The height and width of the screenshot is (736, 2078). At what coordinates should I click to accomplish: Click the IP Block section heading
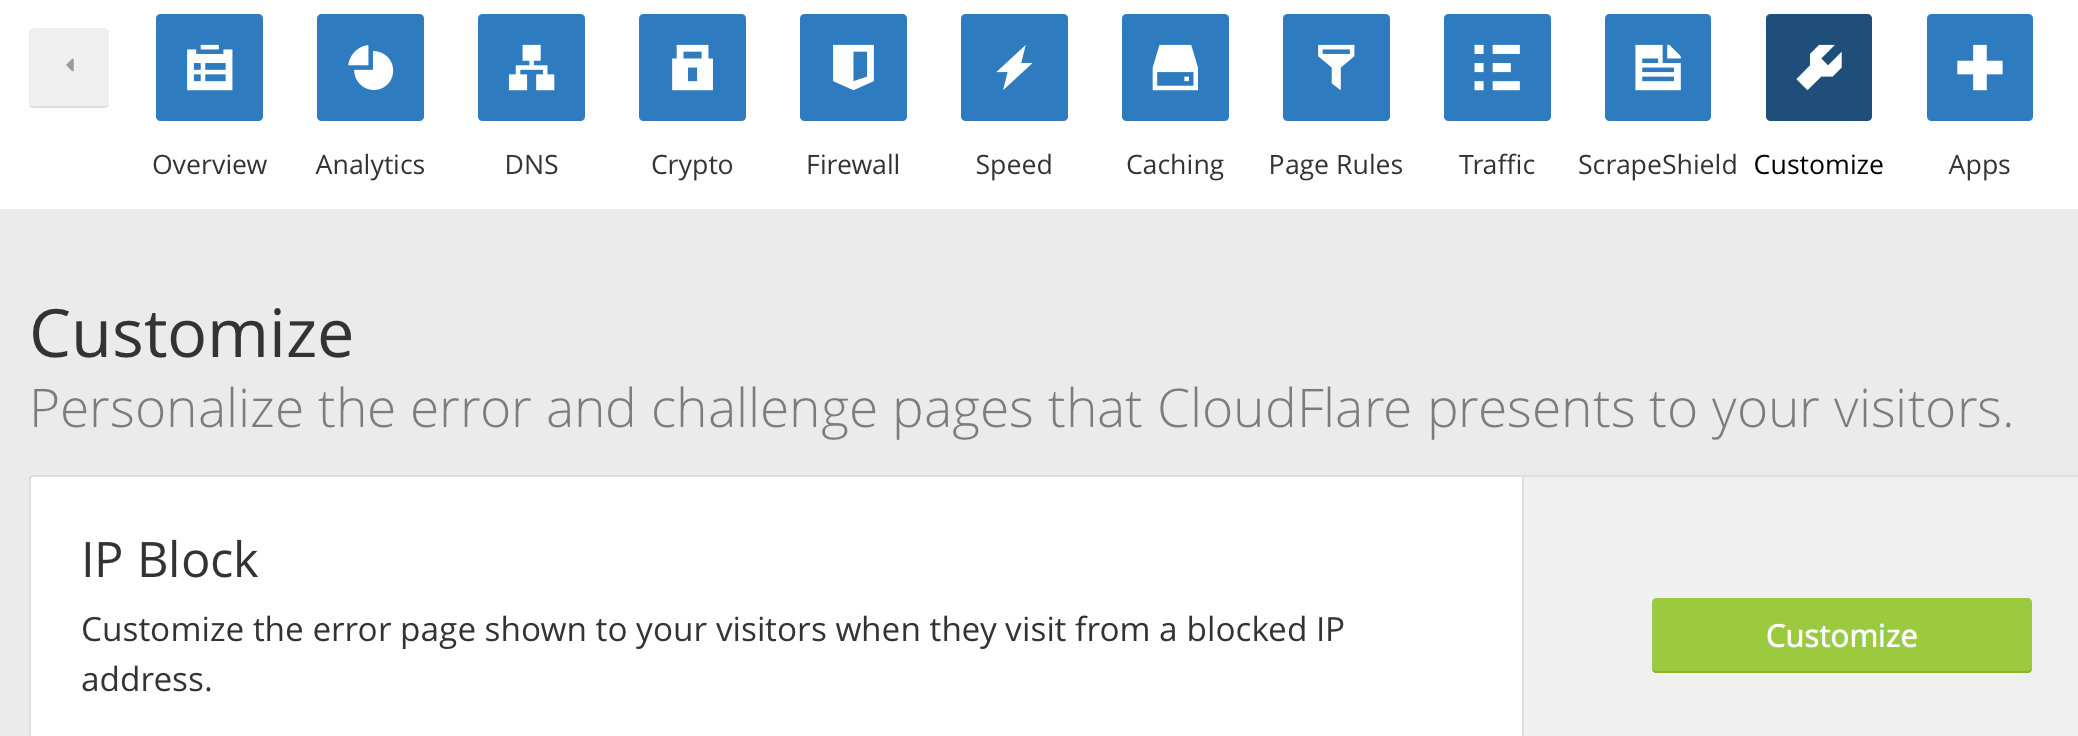click(x=170, y=560)
